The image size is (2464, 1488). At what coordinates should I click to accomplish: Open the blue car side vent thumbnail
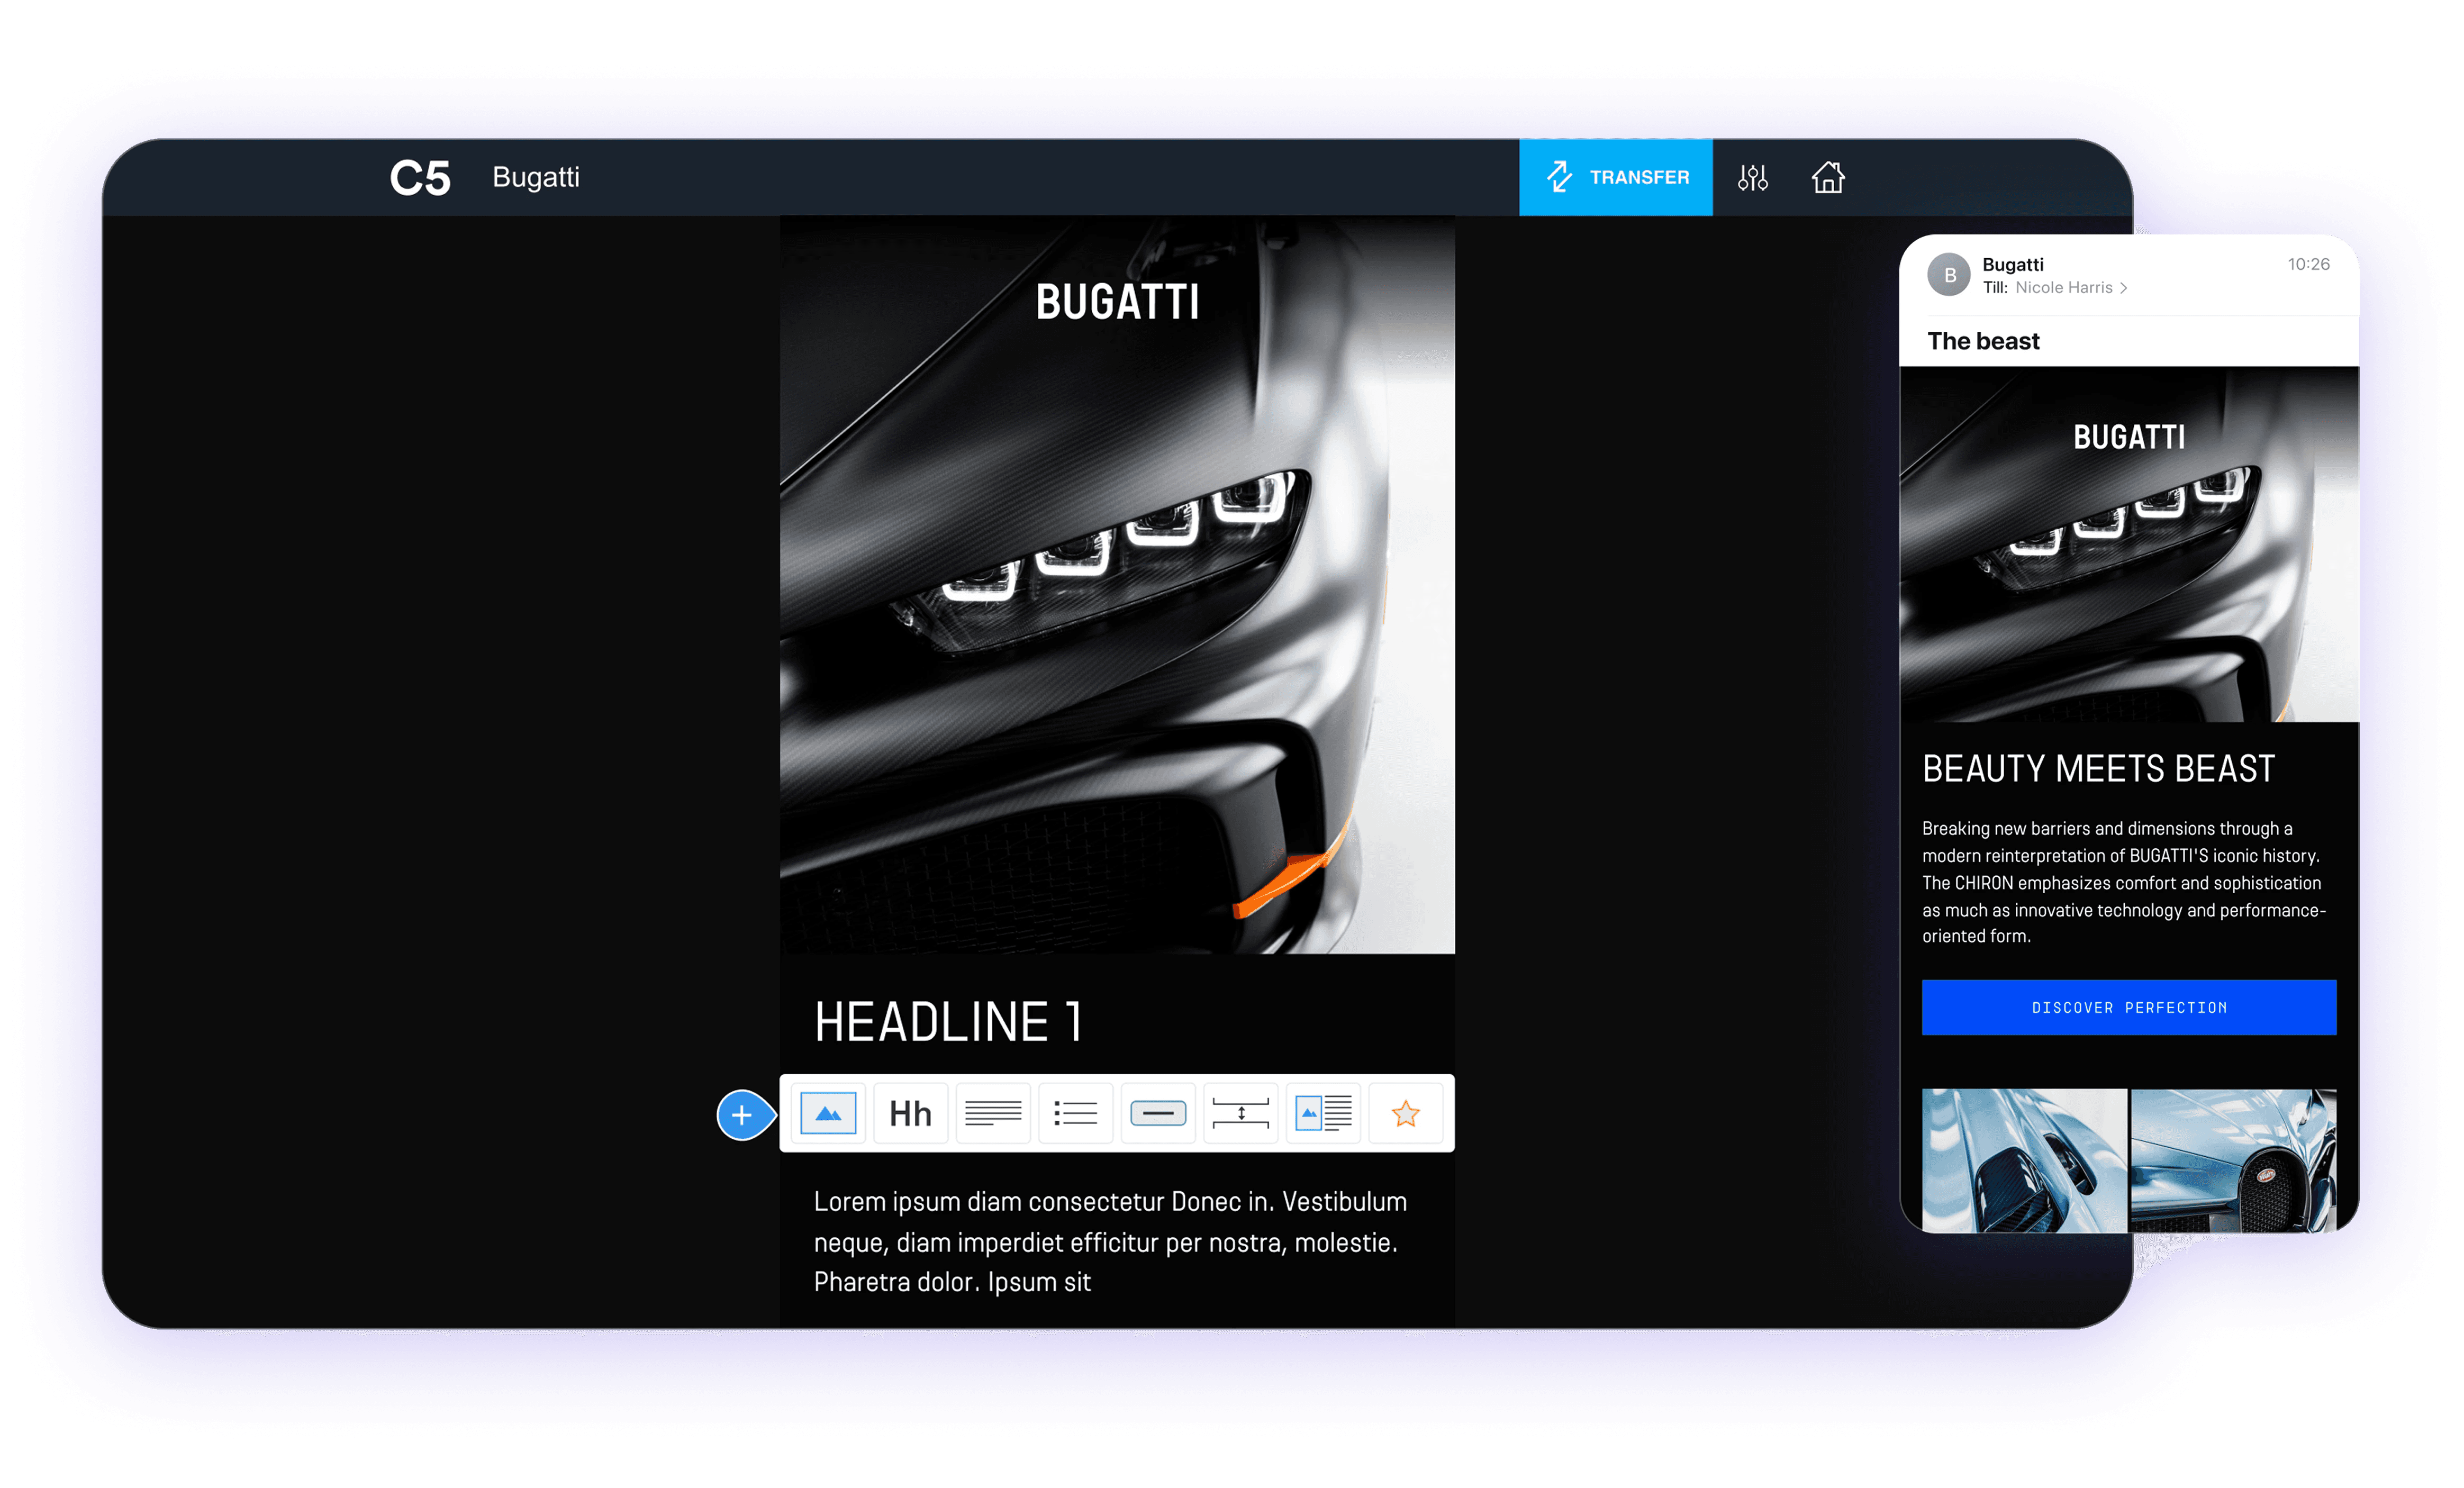tap(2024, 1161)
